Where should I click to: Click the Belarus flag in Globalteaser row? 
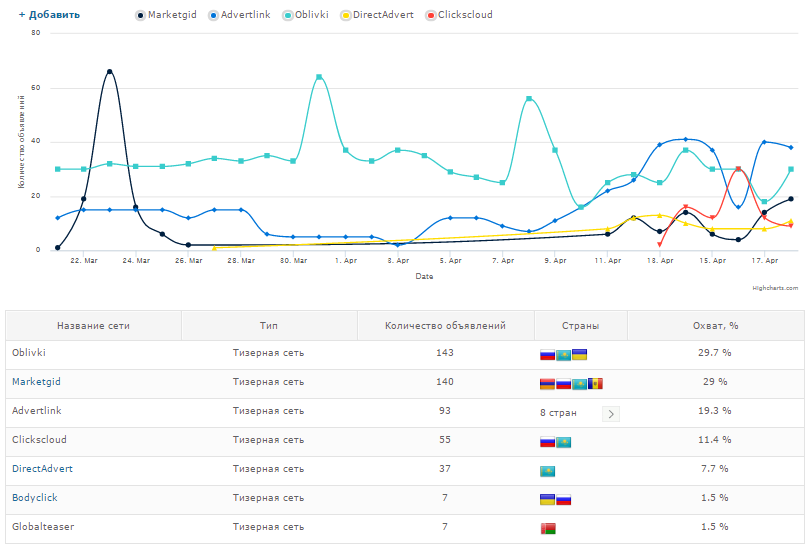[x=548, y=528]
